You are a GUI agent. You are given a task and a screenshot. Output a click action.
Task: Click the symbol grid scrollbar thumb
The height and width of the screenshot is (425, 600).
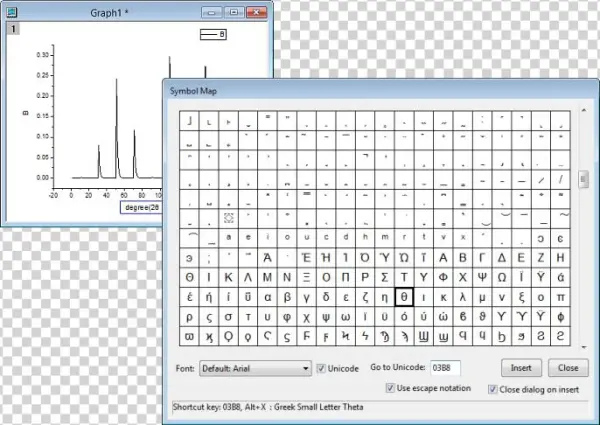tap(584, 179)
